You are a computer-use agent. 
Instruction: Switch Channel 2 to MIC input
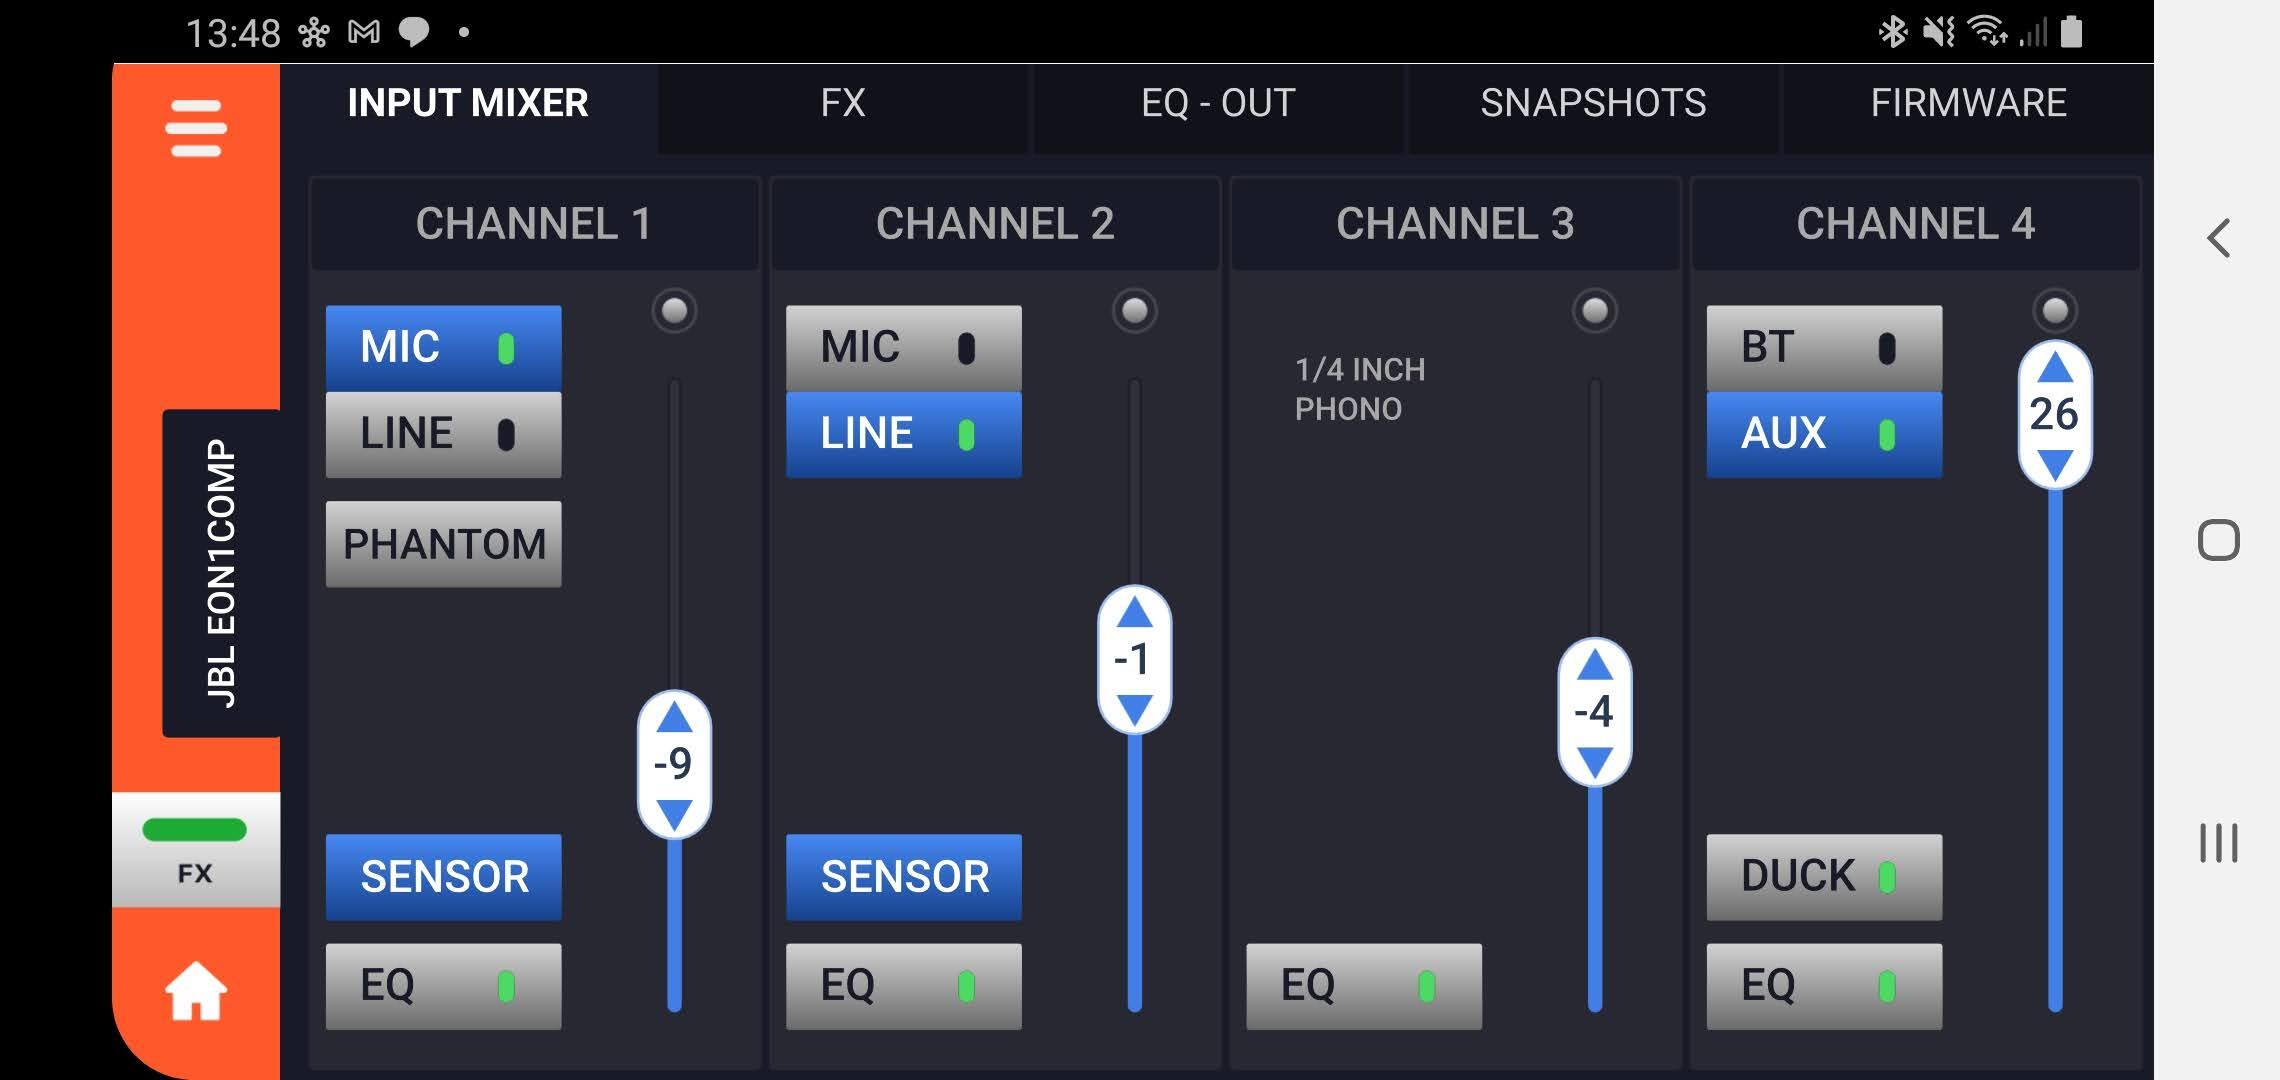coord(903,348)
